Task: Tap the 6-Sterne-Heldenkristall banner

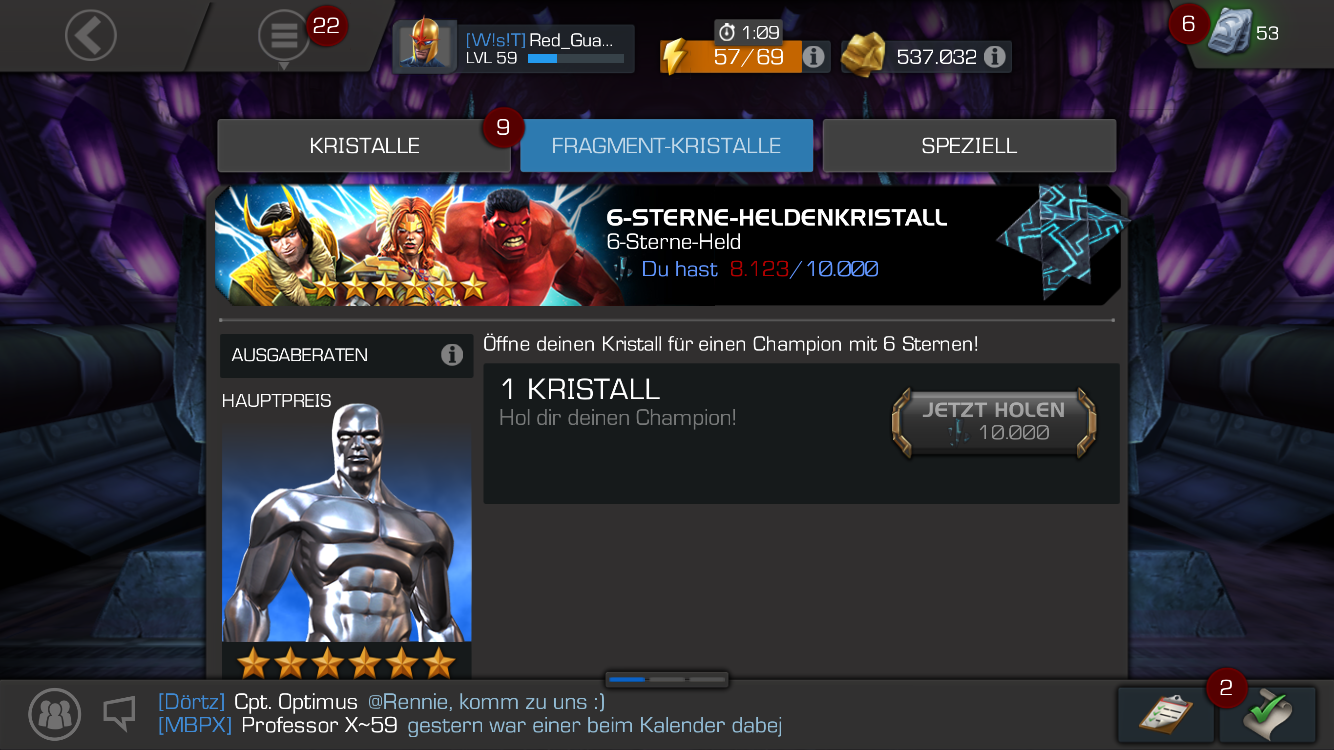Action: click(x=668, y=245)
